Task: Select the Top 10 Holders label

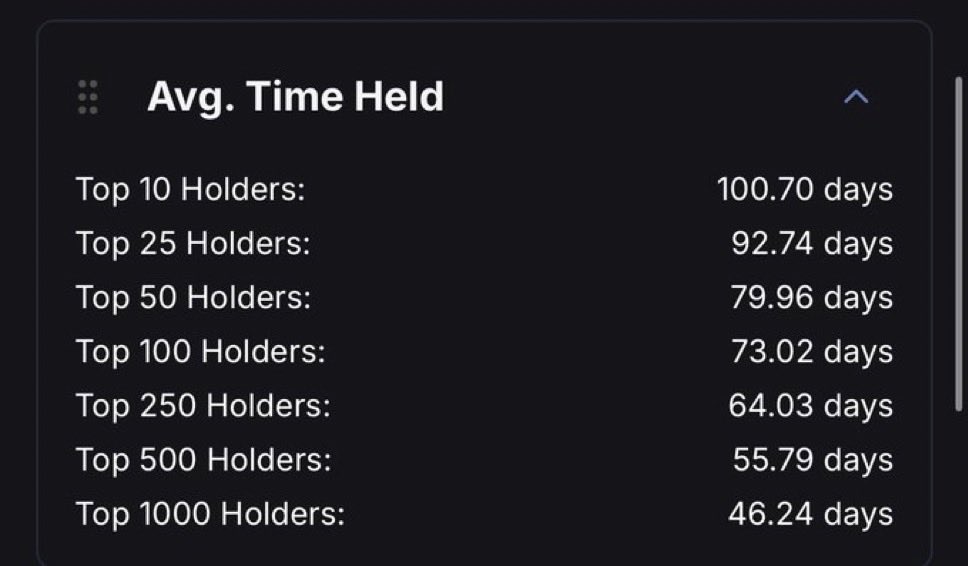Action: point(190,189)
